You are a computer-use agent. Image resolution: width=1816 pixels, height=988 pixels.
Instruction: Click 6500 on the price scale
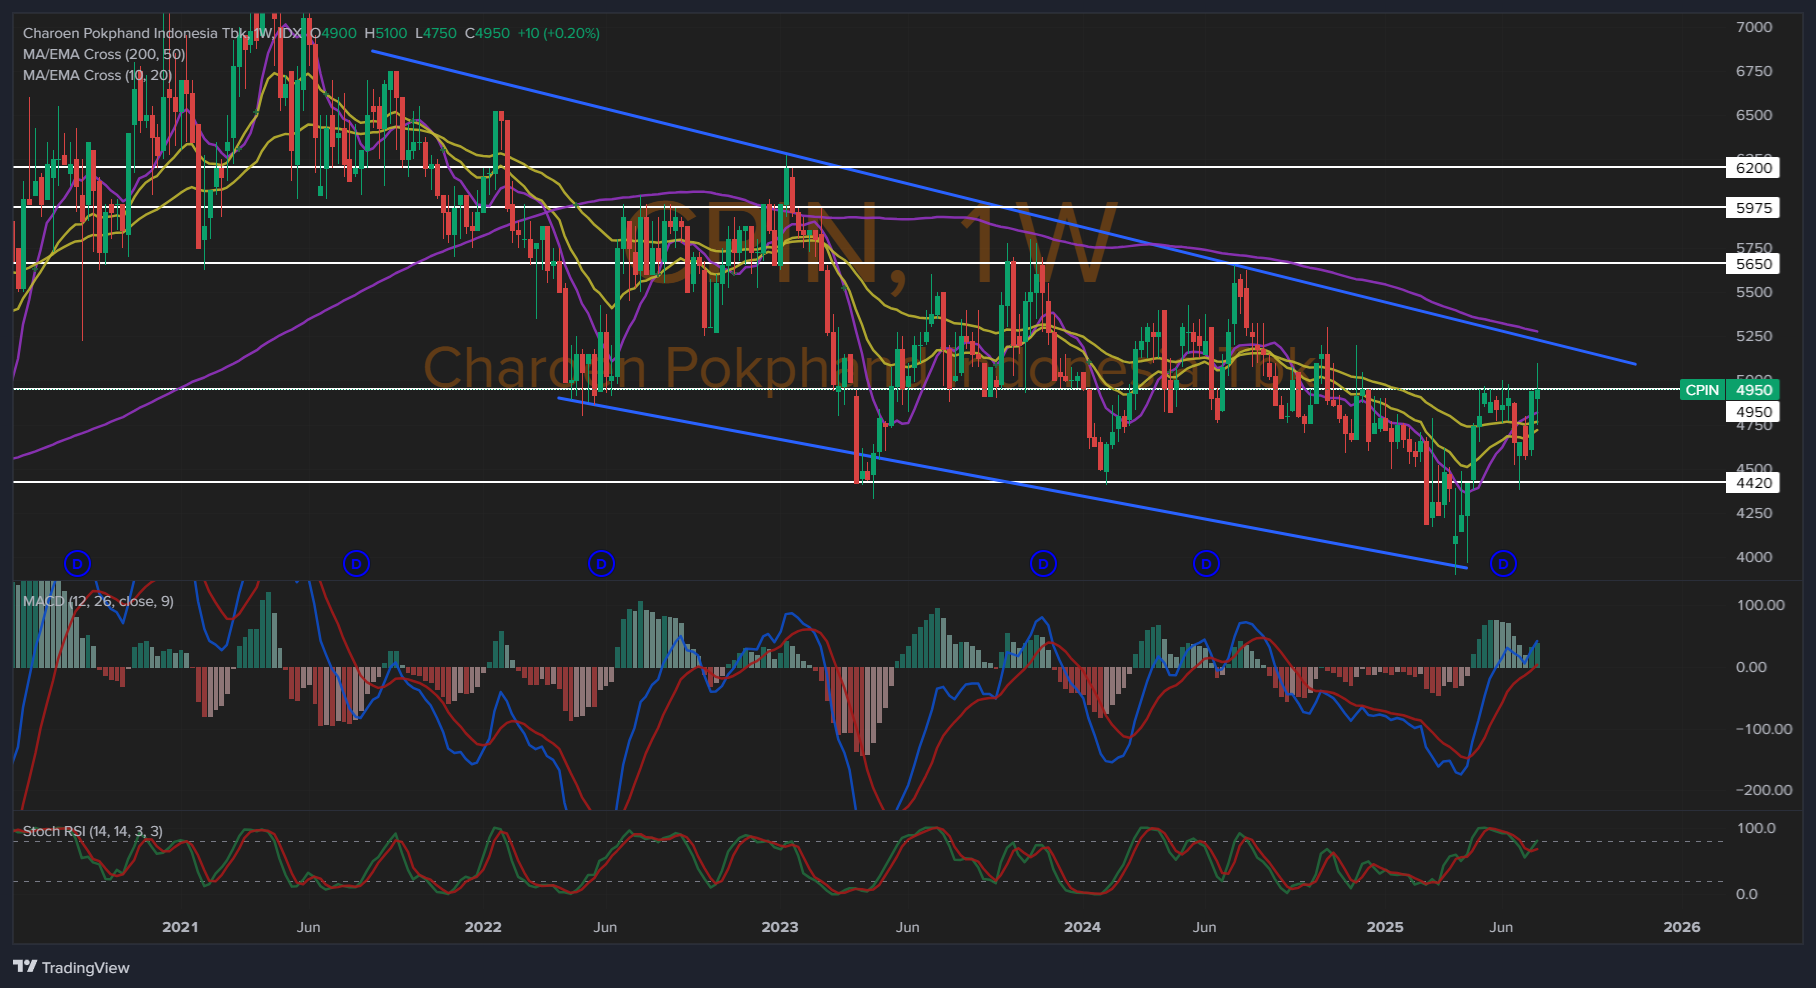click(1754, 115)
